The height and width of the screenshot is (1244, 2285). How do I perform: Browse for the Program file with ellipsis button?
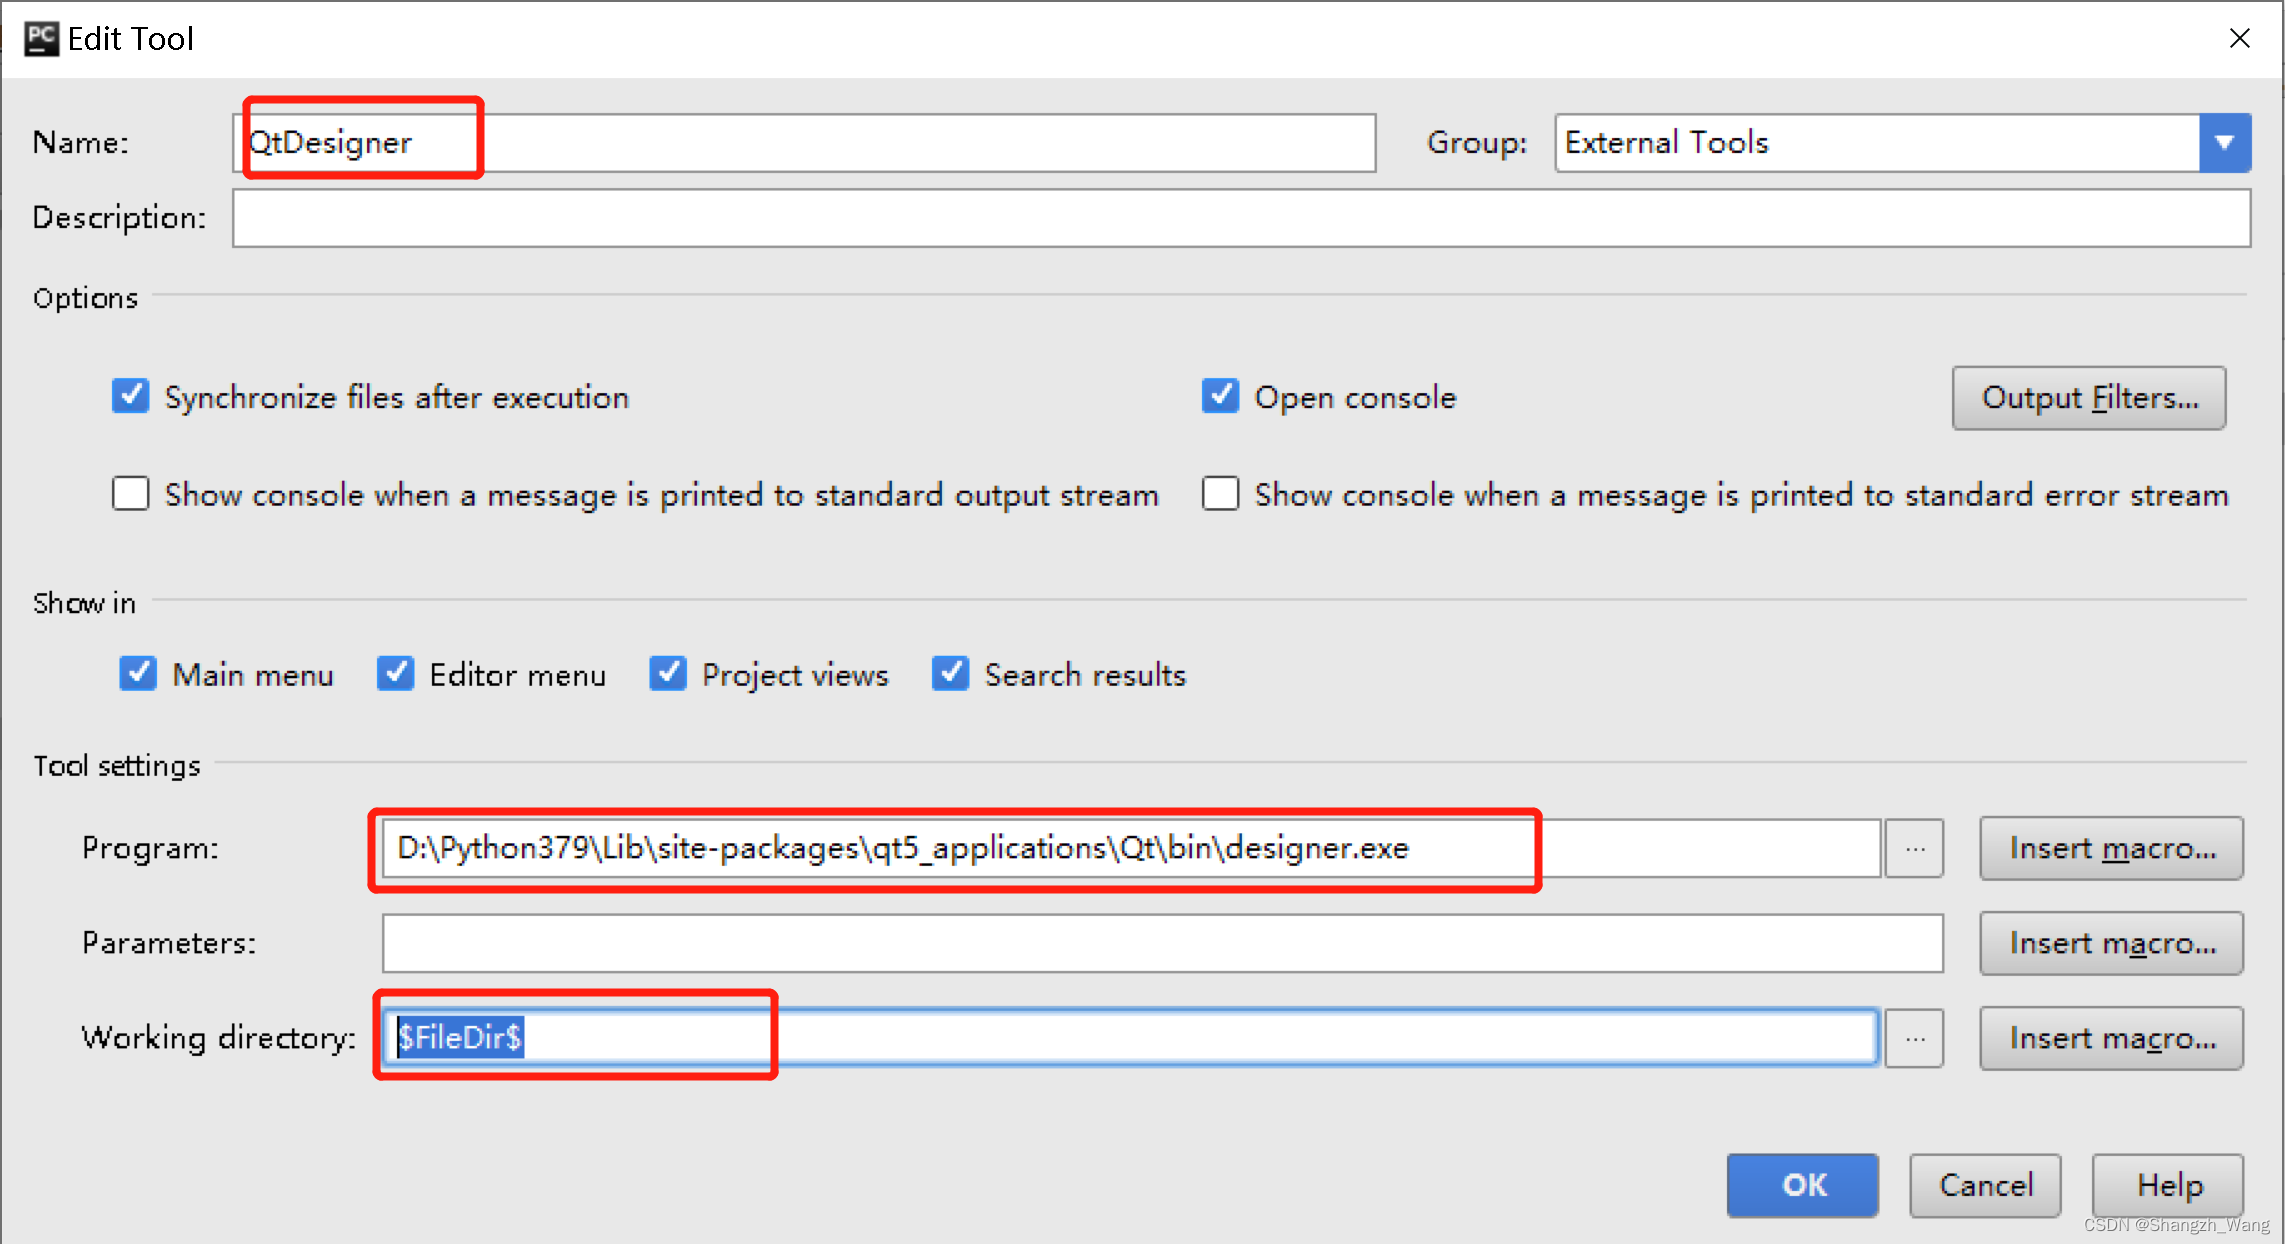(x=1915, y=848)
